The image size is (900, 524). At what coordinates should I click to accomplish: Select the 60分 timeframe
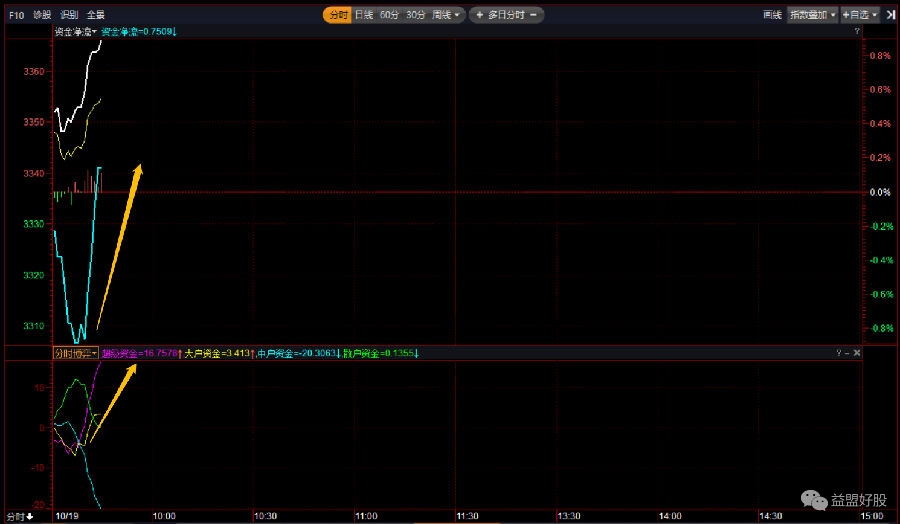(x=388, y=15)
